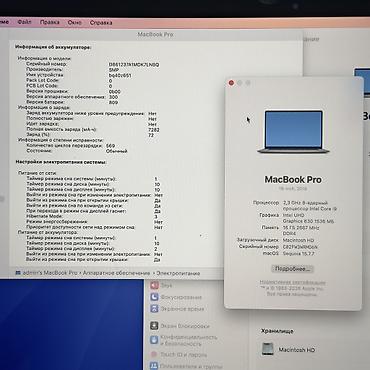The image size is (370, 370).
Task: Click the Память 16 ГБ value
Action: click(301, 231)
